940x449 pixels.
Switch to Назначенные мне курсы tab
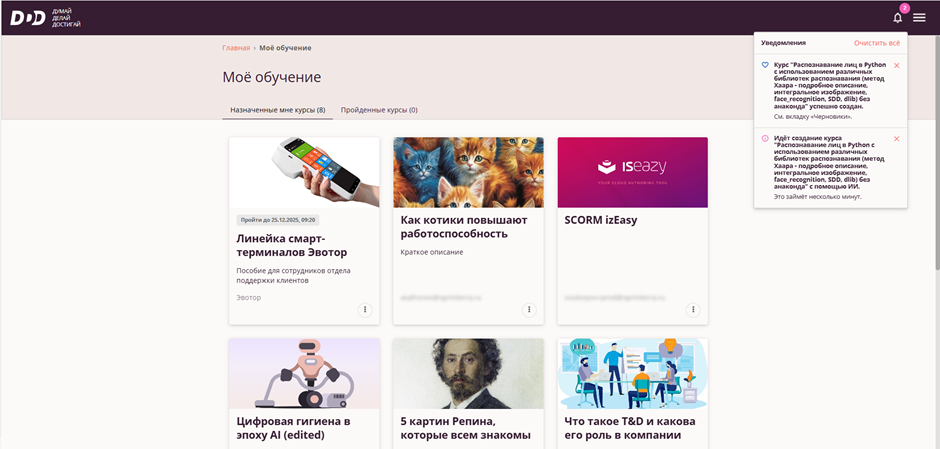click(278, 110)
